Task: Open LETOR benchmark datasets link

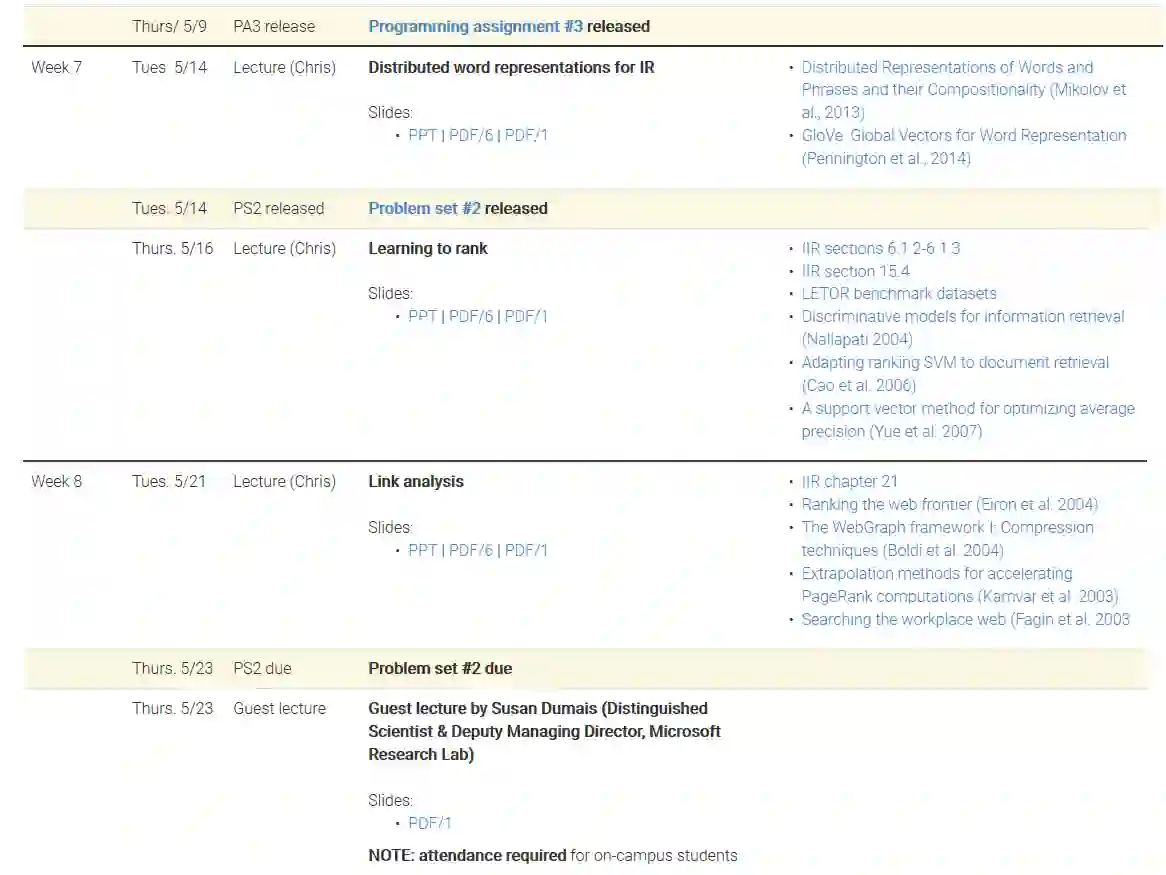Action: 898,294
